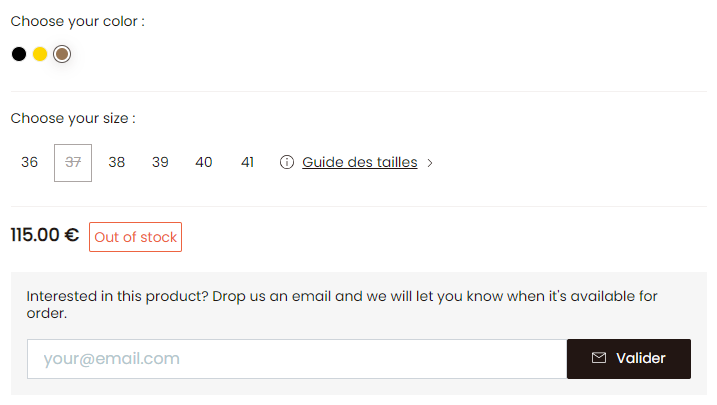The width and height of the screenshot is (717, 405).
Task: Focus the your@email.com input field
Action: tap(297, 359)
